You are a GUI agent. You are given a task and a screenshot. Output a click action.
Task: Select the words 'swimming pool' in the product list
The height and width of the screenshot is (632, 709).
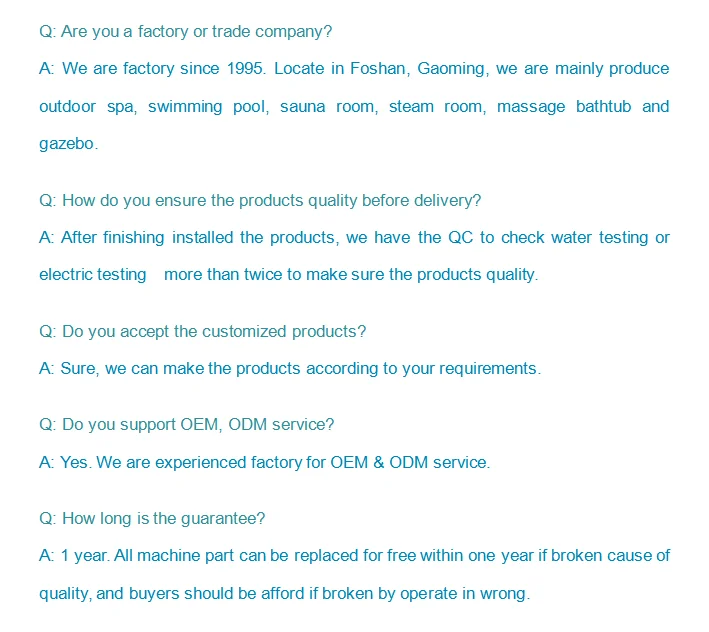point(208,107)
